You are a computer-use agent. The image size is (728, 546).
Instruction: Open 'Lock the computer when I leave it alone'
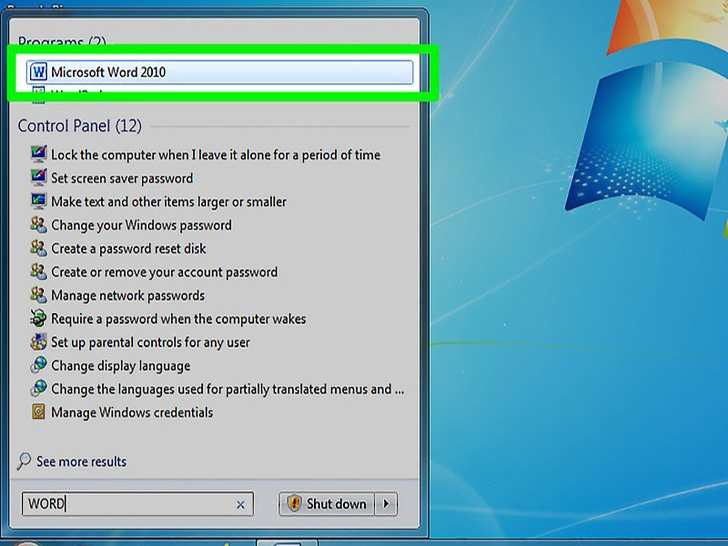[215, 155]
